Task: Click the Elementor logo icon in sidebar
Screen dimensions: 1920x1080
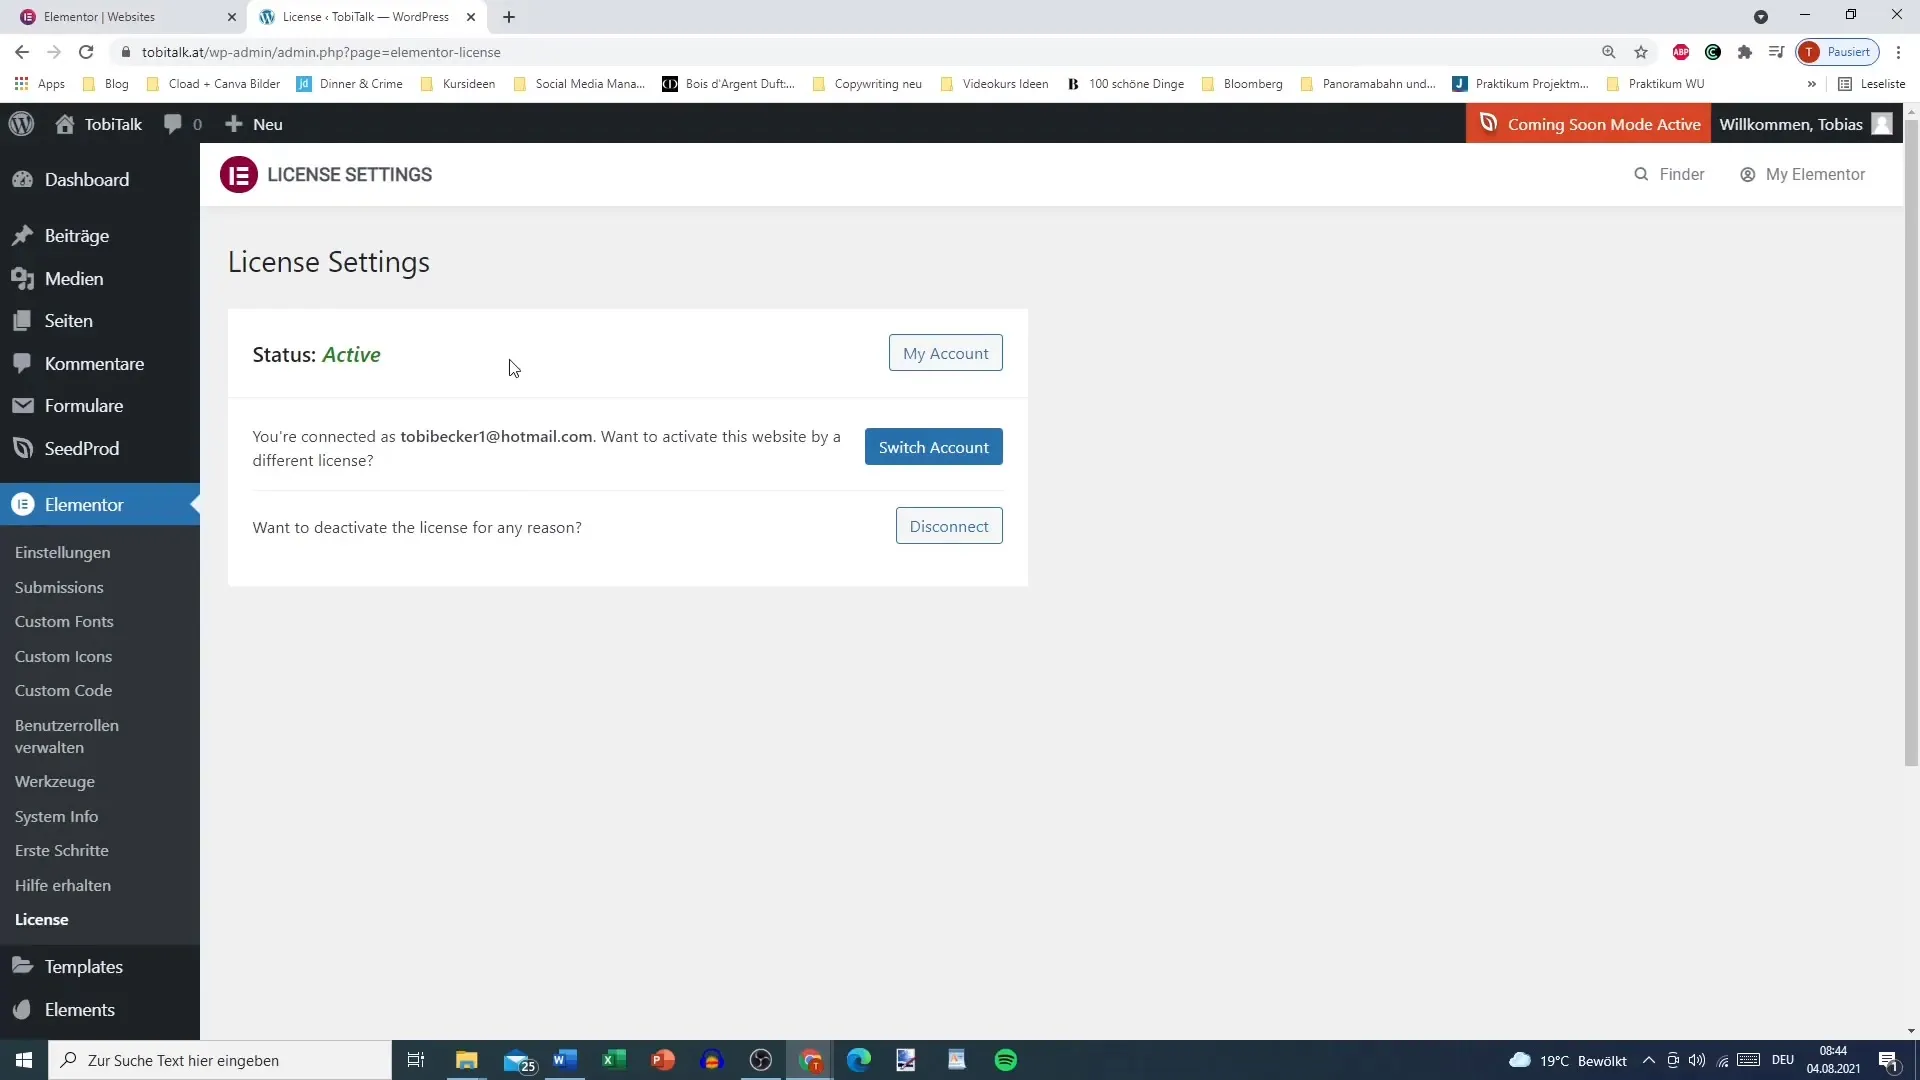Action: coord(22,505)
